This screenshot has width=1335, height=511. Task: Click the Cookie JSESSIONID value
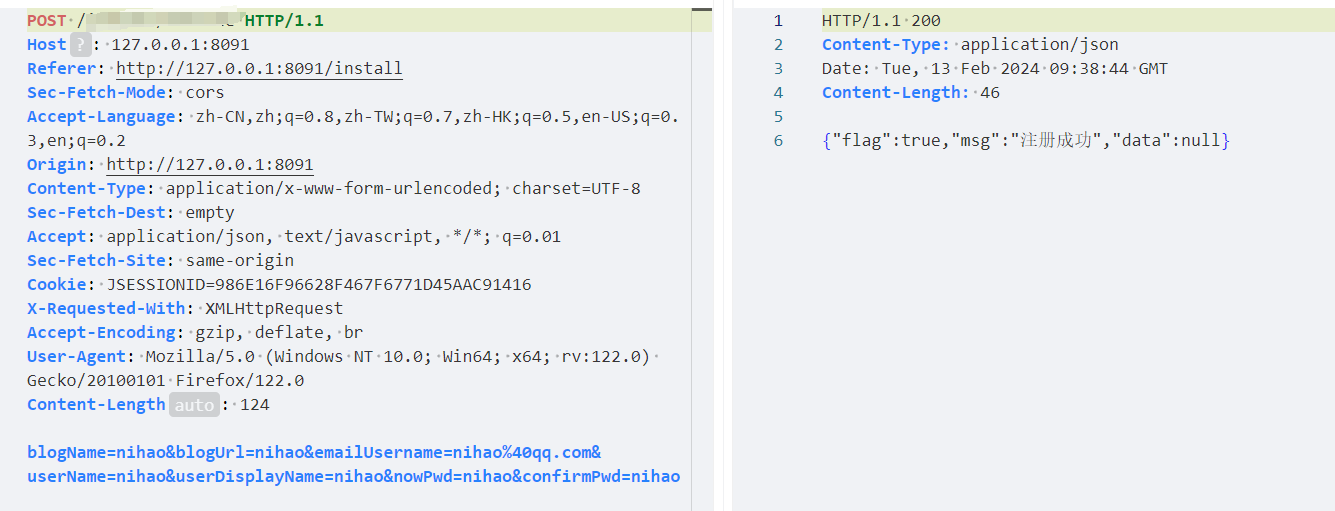tap(319, 284)
